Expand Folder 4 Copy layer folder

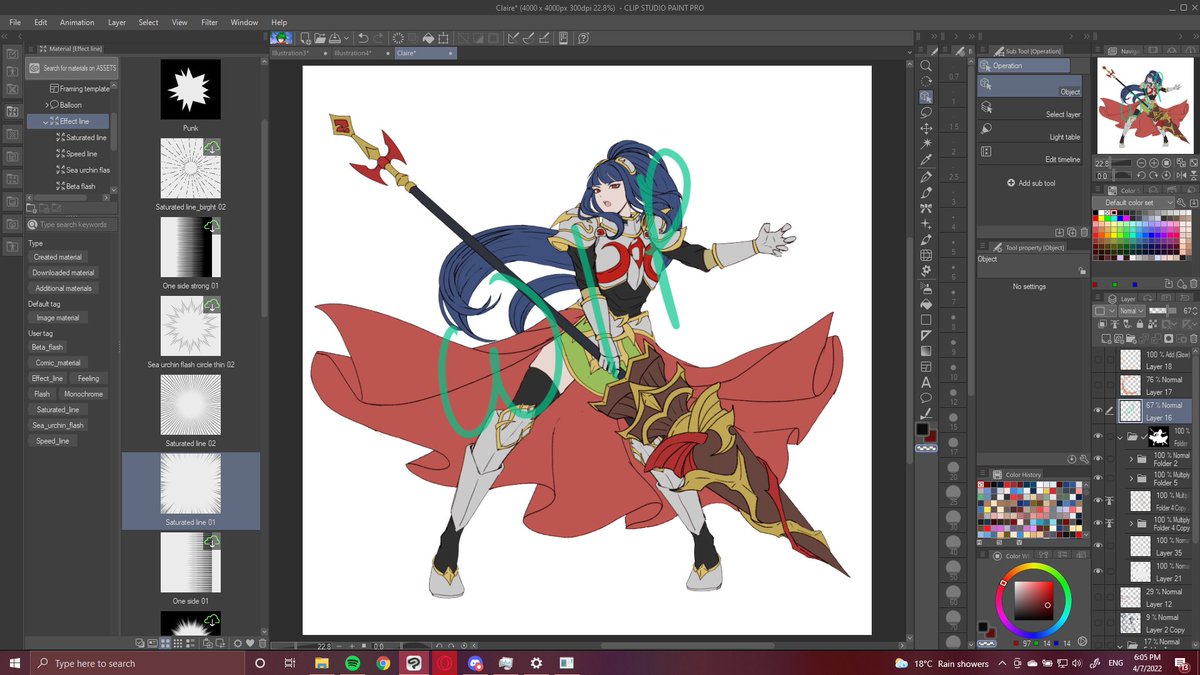point(1131,522)
